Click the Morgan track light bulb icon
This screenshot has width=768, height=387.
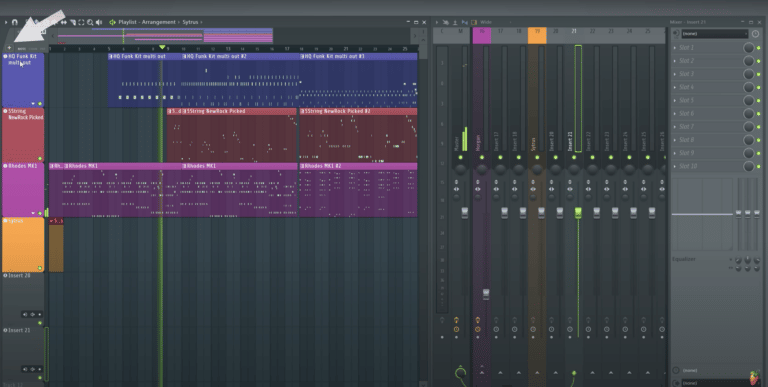coord(478,320)
